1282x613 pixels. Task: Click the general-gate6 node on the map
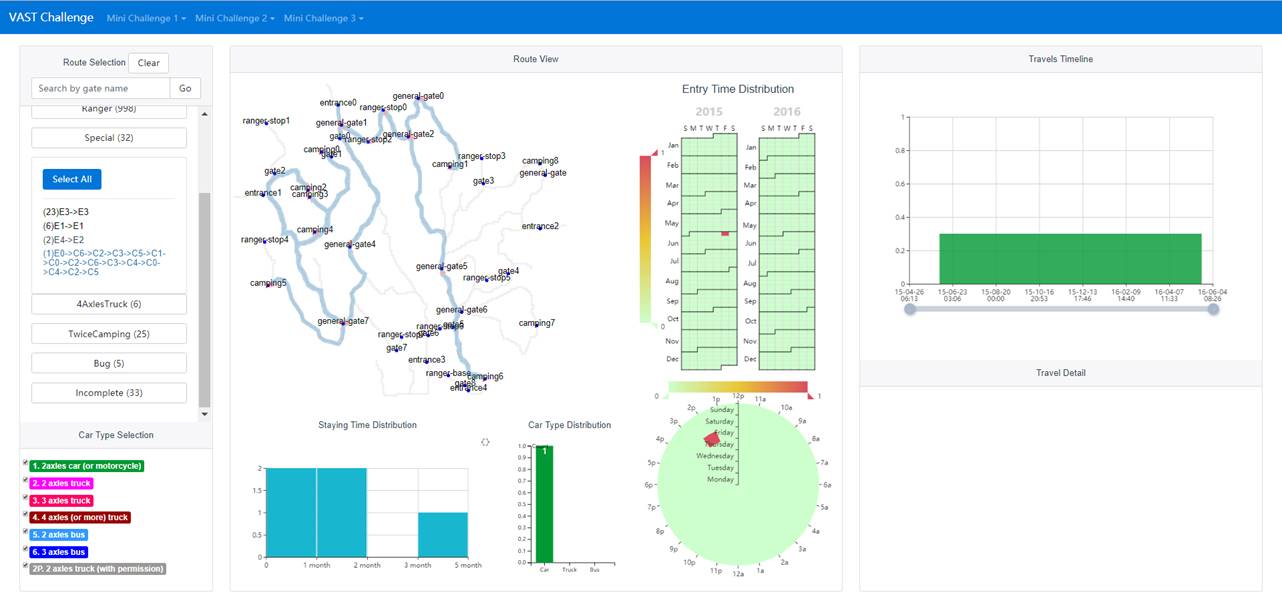(x=462, y=310)
